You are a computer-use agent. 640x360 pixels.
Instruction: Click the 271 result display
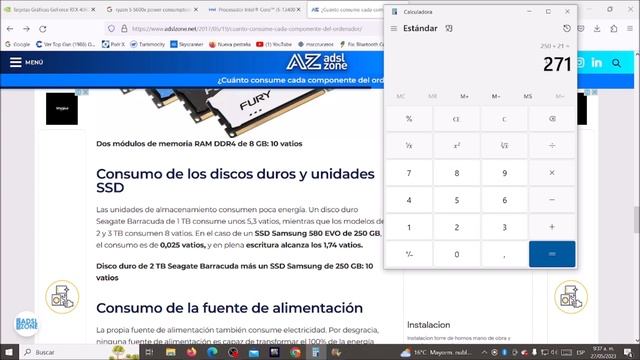(557, 64)
